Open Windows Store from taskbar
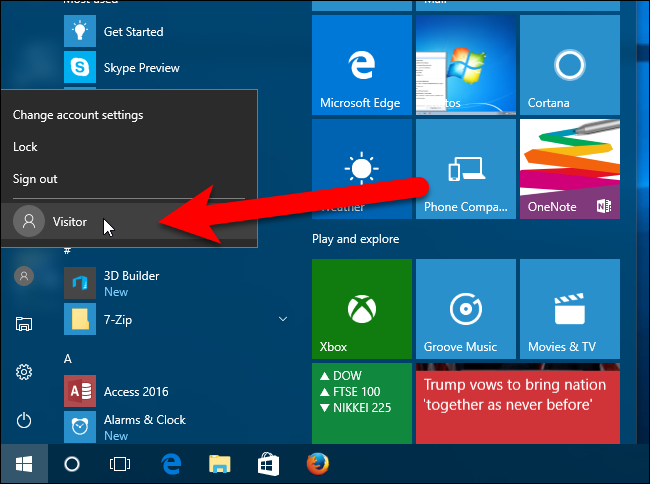Screen dimensions: 650x484 point(268,464)
